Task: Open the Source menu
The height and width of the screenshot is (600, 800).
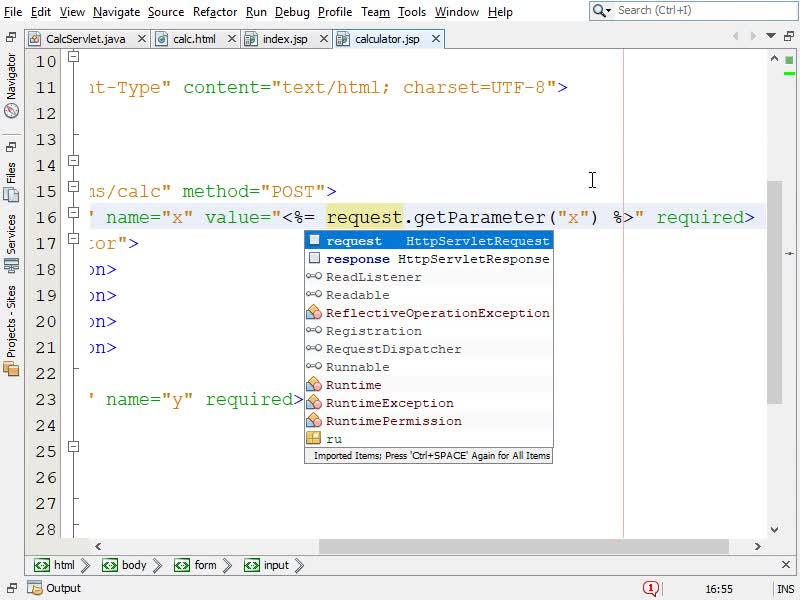Action: point(166,12)
